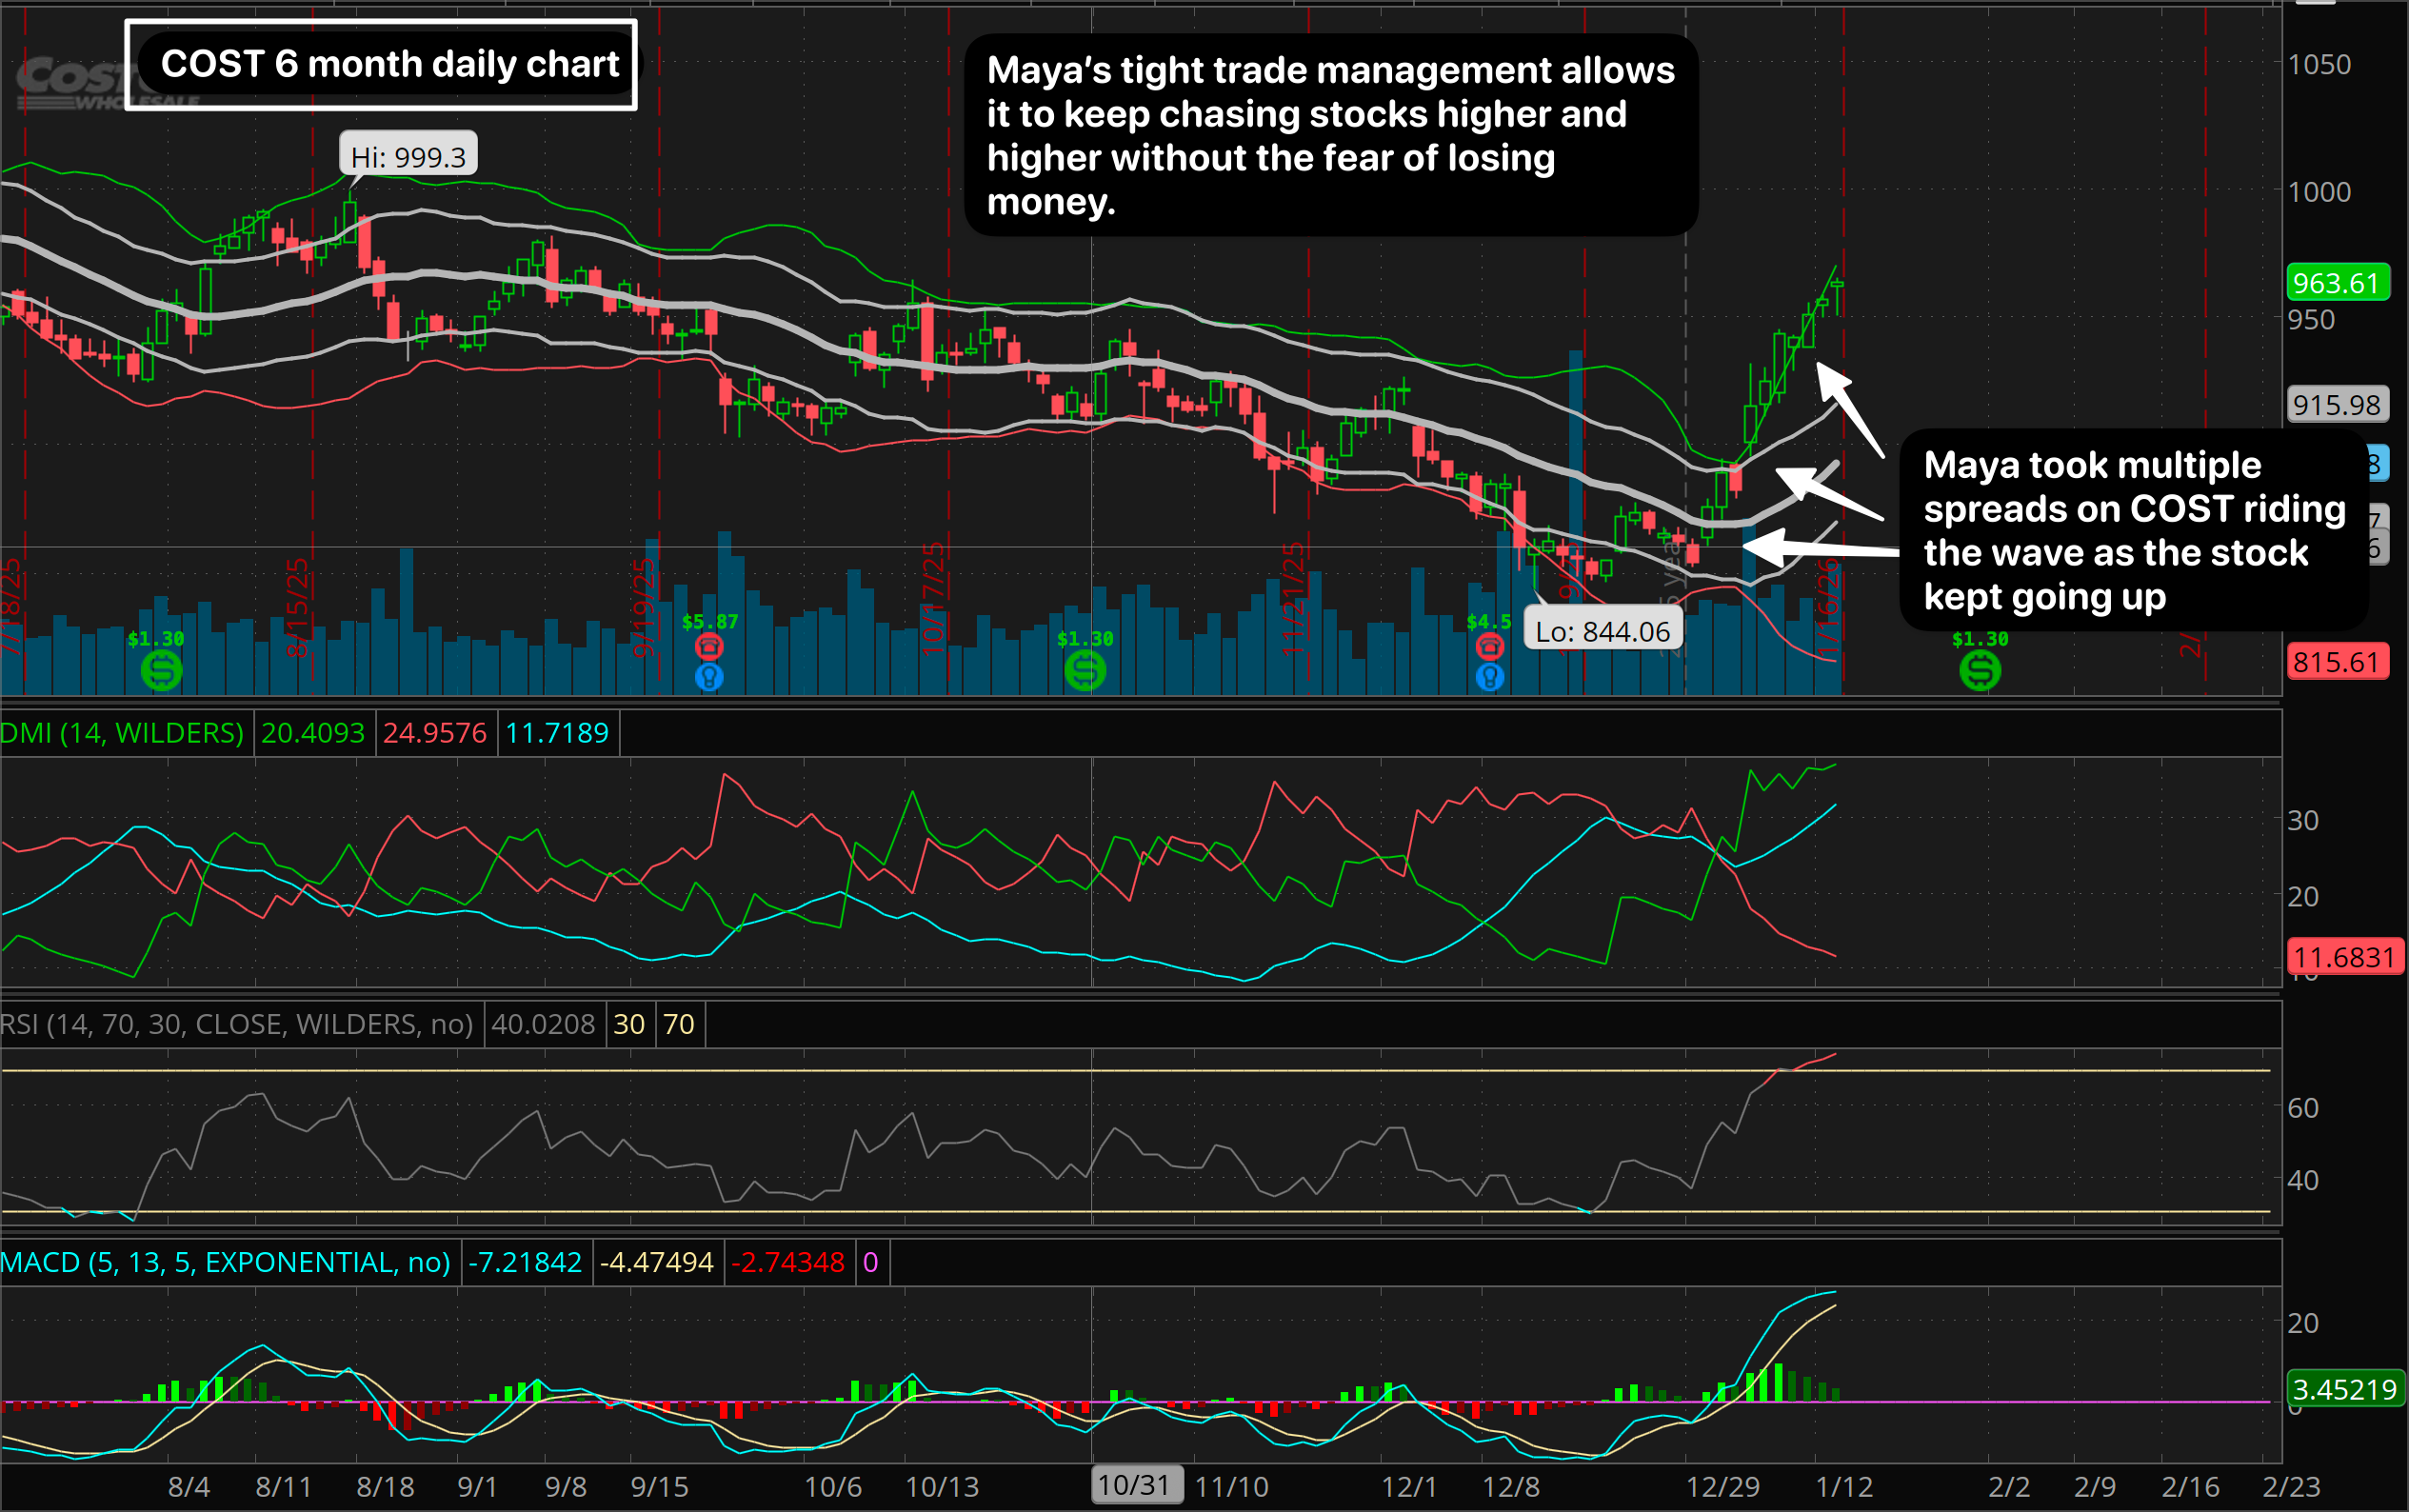Click the August dividend $1.30 green icon
The height and width of the screenshot is (1512, 2409).
161,669
